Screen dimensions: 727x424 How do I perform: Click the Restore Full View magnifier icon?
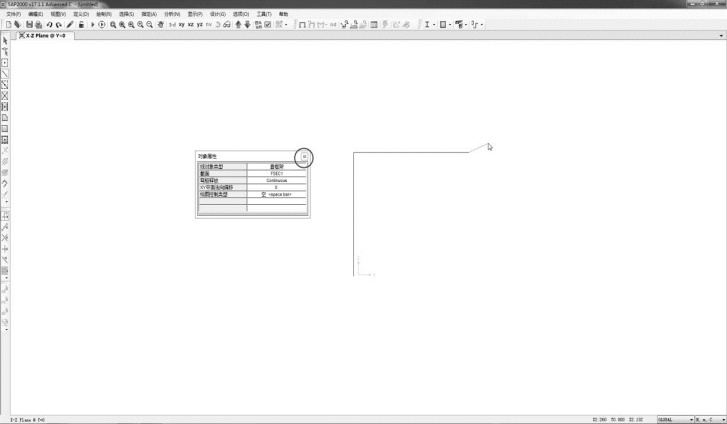[x=122, y=25]
